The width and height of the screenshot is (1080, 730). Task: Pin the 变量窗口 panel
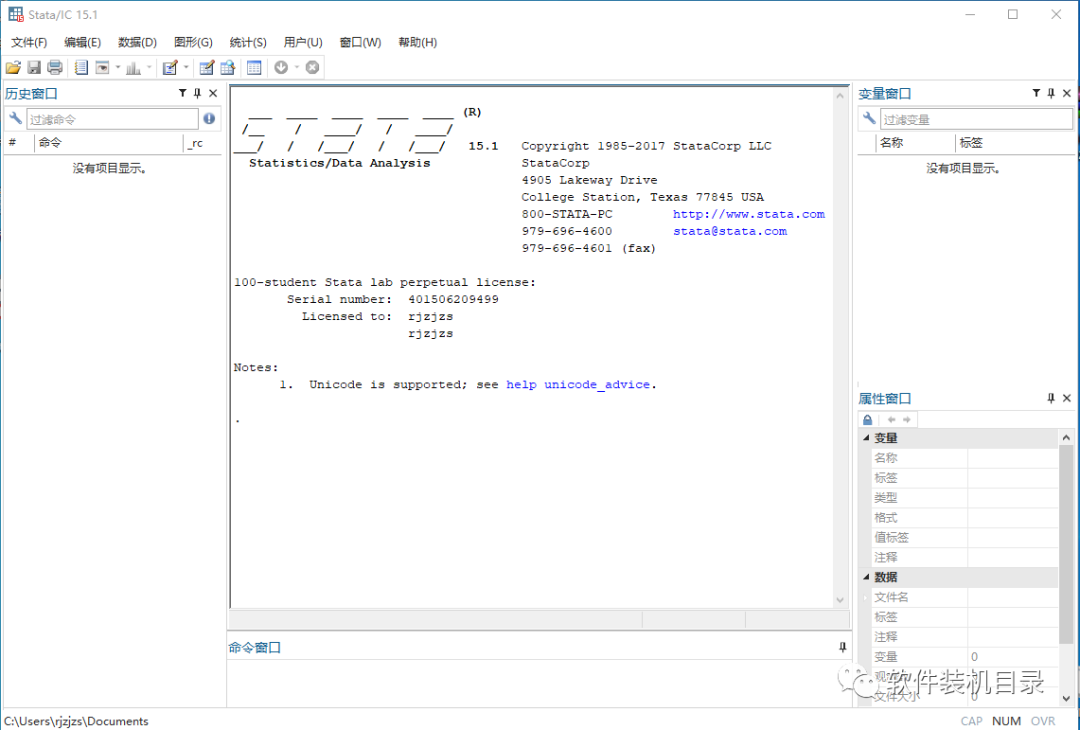click(1051, 93)
